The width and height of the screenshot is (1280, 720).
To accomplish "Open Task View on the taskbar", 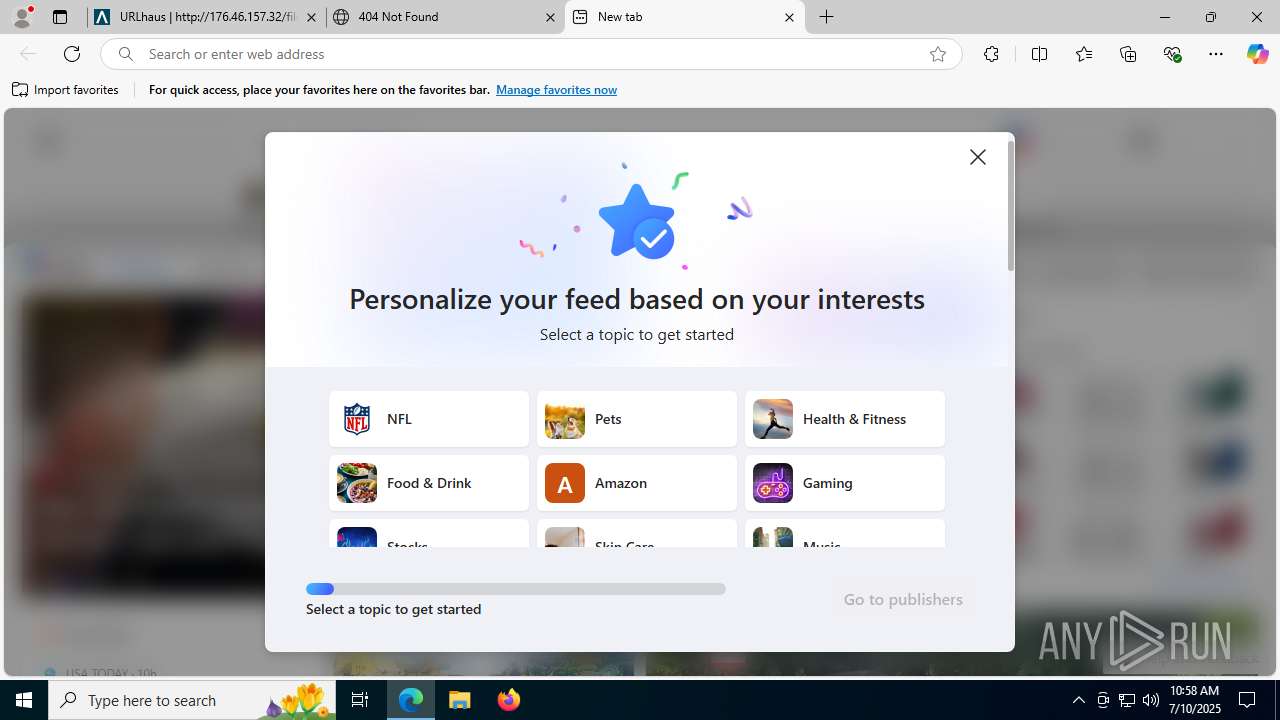I will [x=360, y=700].
